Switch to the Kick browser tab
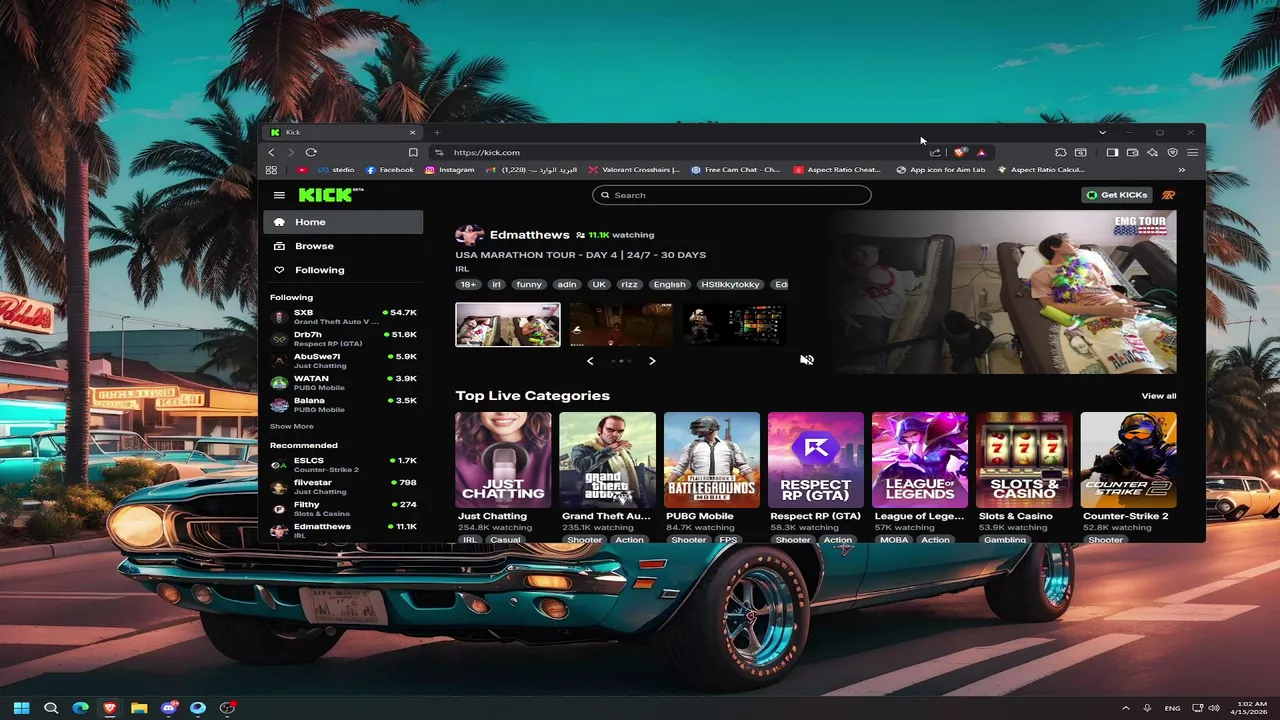This screenshot has height=720, width=1280. pos(343,132)
